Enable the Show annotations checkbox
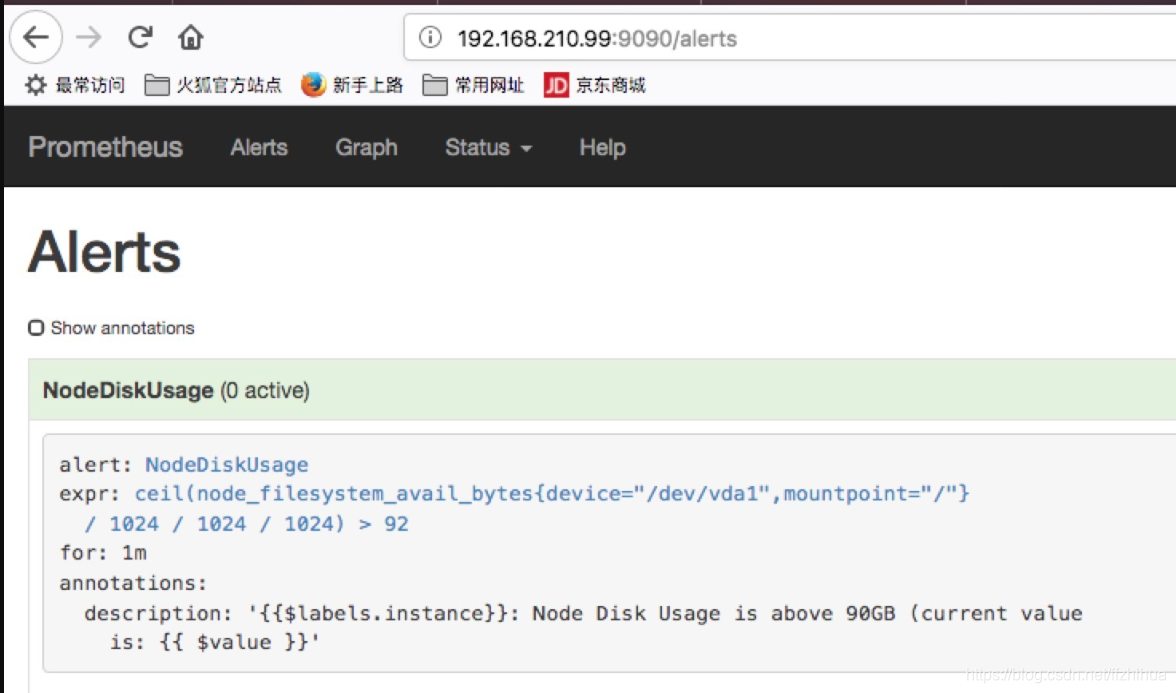The image size is (1176, 693). click(36, 328)
